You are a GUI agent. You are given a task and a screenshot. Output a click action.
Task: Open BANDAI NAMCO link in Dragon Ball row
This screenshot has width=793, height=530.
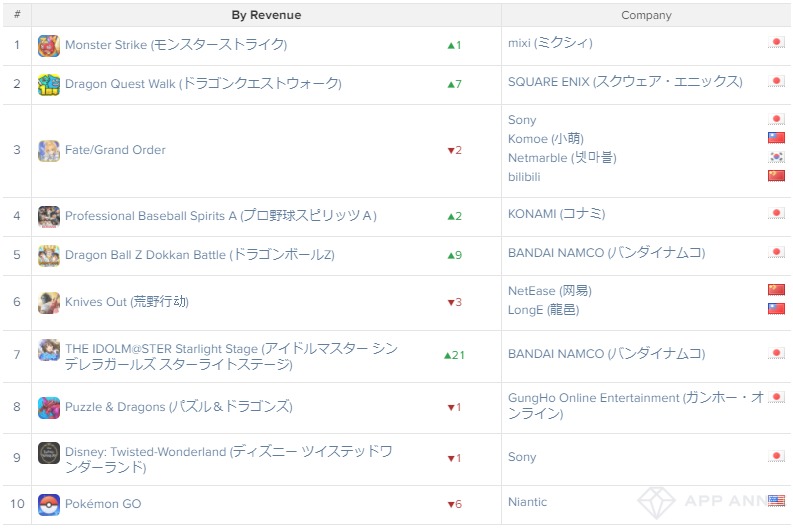pos(606,253)
